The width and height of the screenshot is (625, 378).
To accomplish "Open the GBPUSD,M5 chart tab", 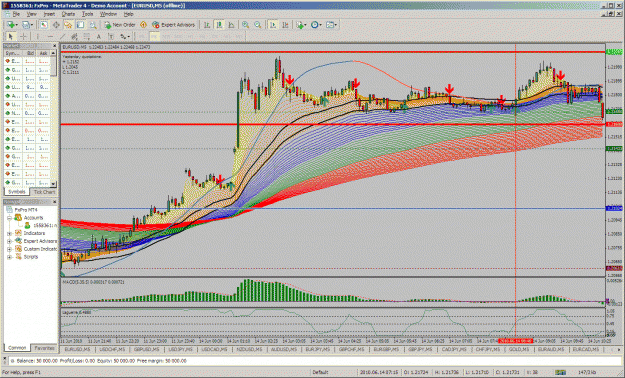I will point(146,349).
